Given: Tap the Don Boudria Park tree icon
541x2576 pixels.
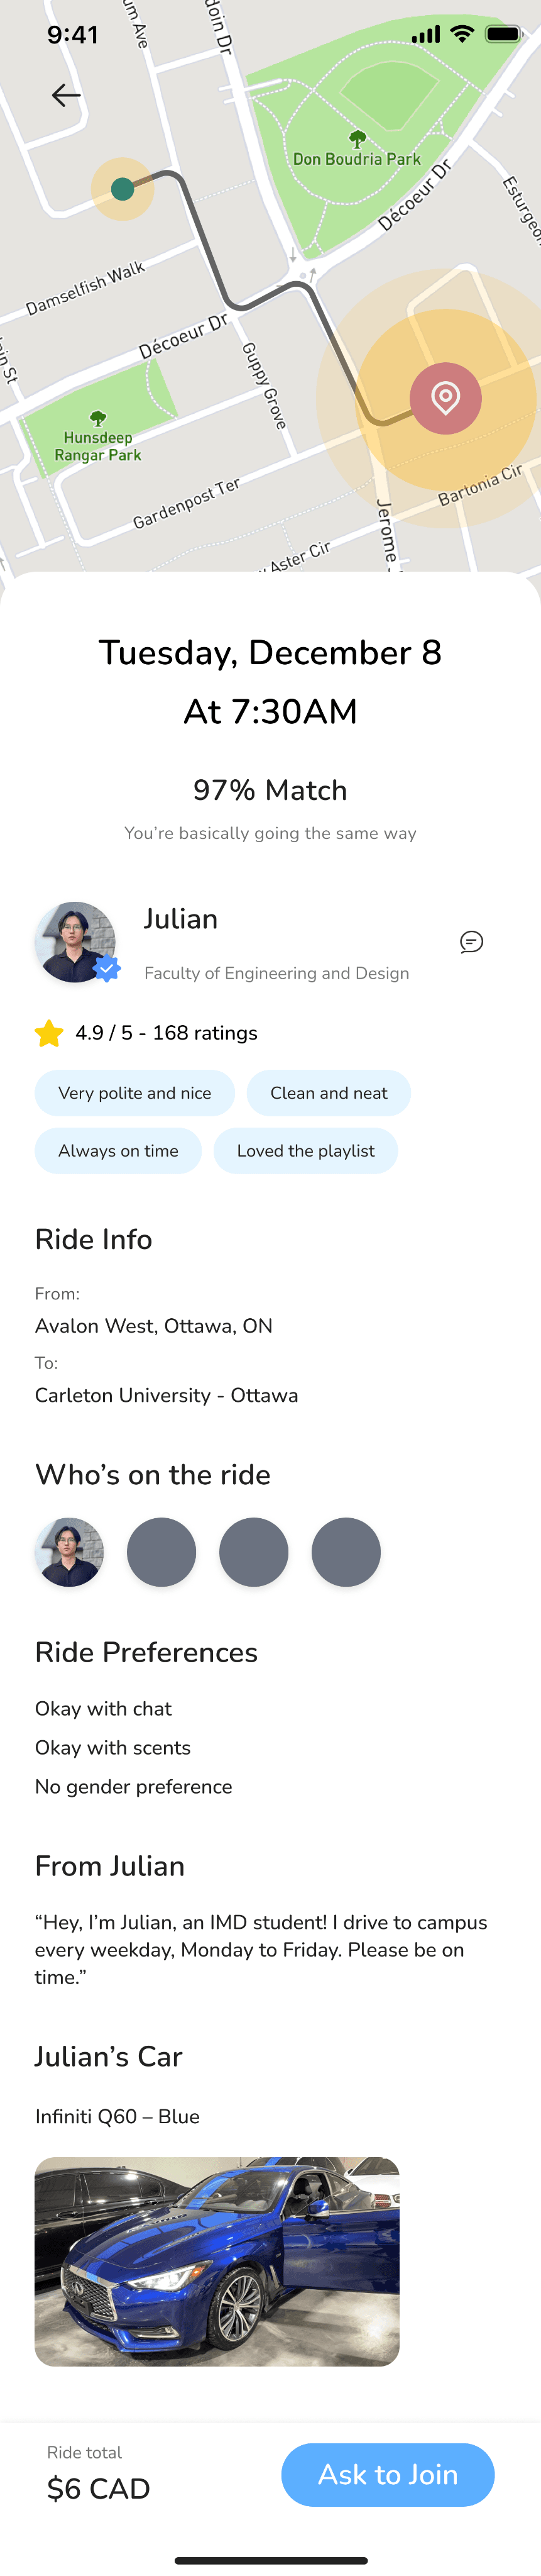Looking at the screenshot, I should pos(357,138).
